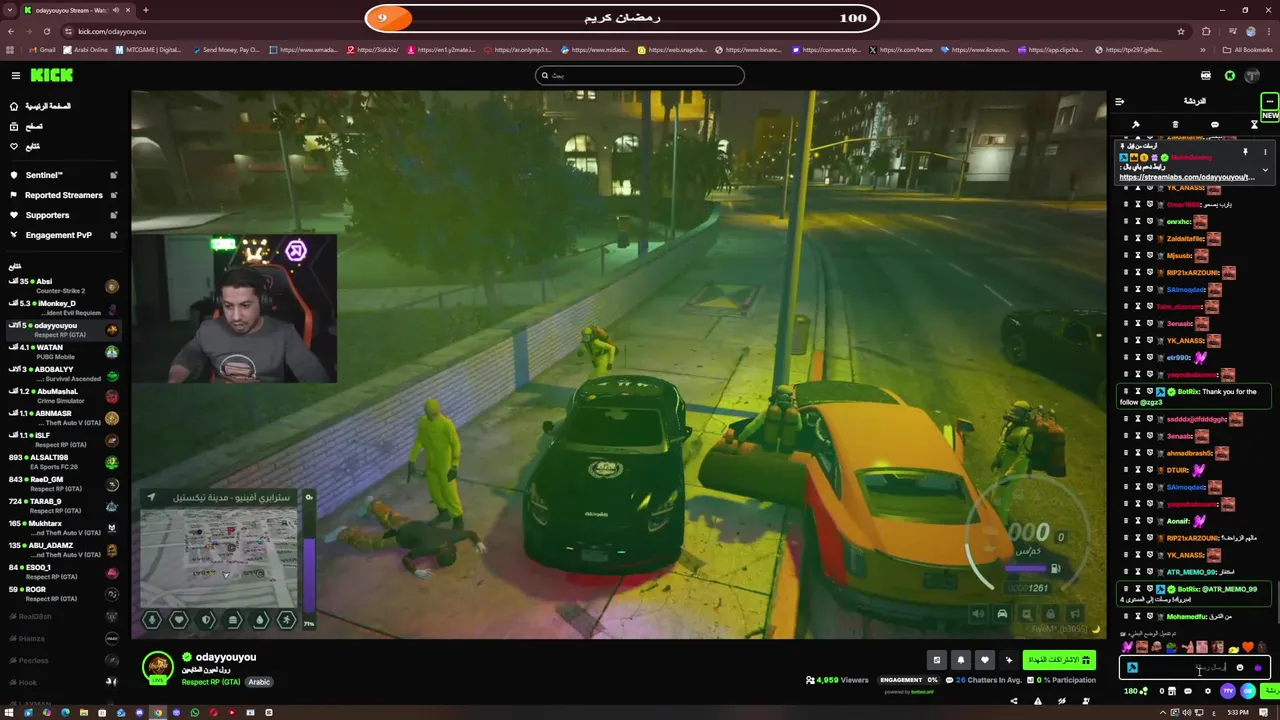Click the speech bubble icon in chat header

[x=1214, y=125]
